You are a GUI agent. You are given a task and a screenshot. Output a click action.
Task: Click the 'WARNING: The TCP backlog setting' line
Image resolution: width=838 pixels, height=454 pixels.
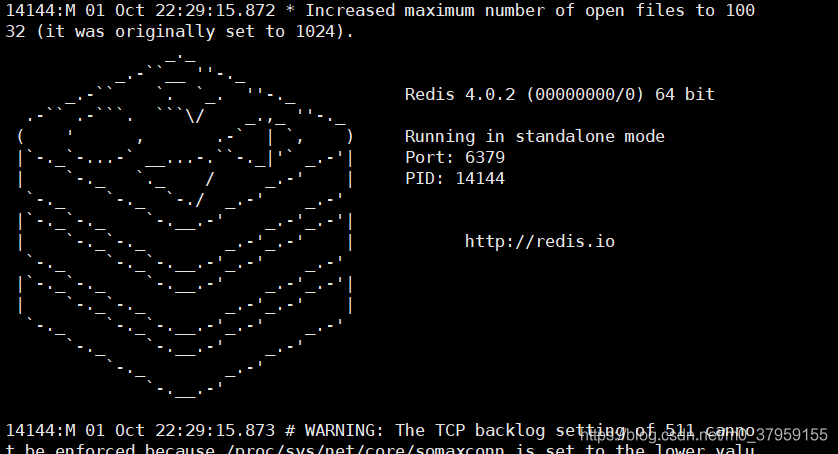pos(380,430)
